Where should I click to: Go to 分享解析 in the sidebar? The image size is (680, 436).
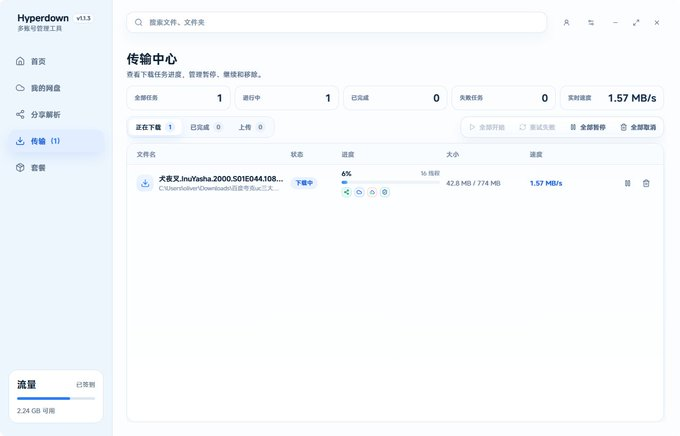tap(56, 115)
